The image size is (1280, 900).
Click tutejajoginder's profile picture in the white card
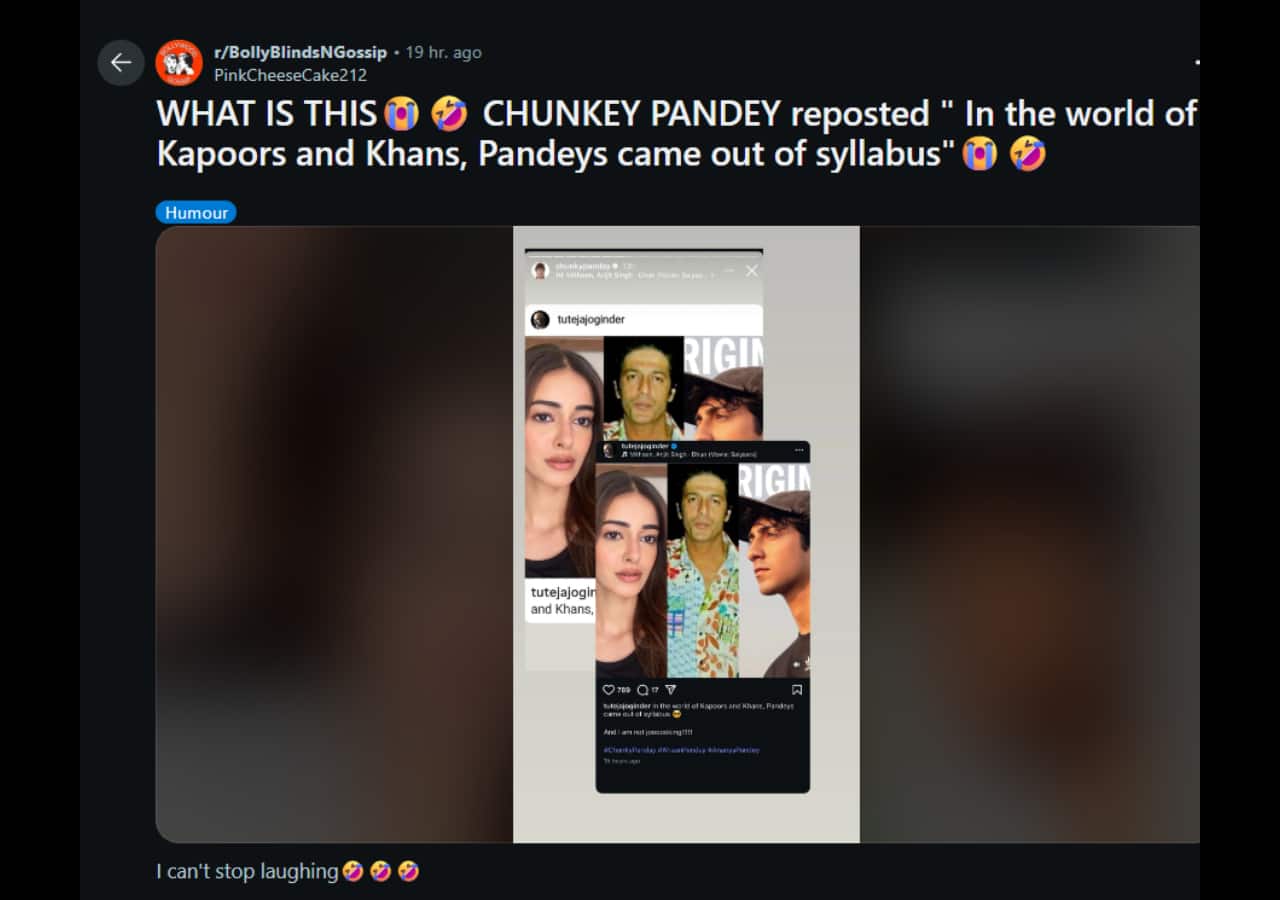[x=540, y=320]
